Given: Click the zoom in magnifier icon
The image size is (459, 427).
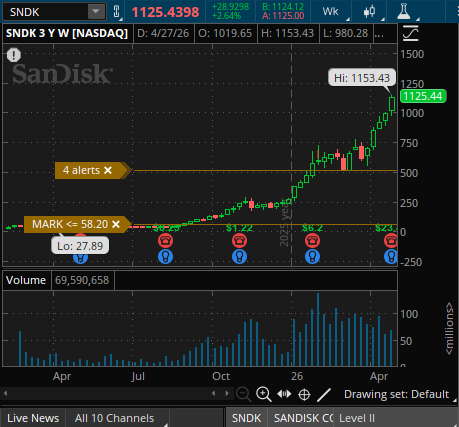Looking at the screenshot, I should (x=264, y=394).
